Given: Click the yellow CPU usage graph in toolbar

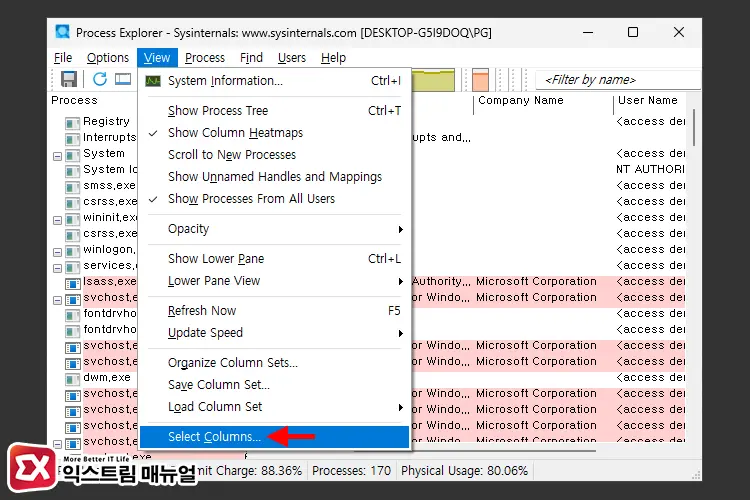Looking at the screenshot, I should [432, 80].
